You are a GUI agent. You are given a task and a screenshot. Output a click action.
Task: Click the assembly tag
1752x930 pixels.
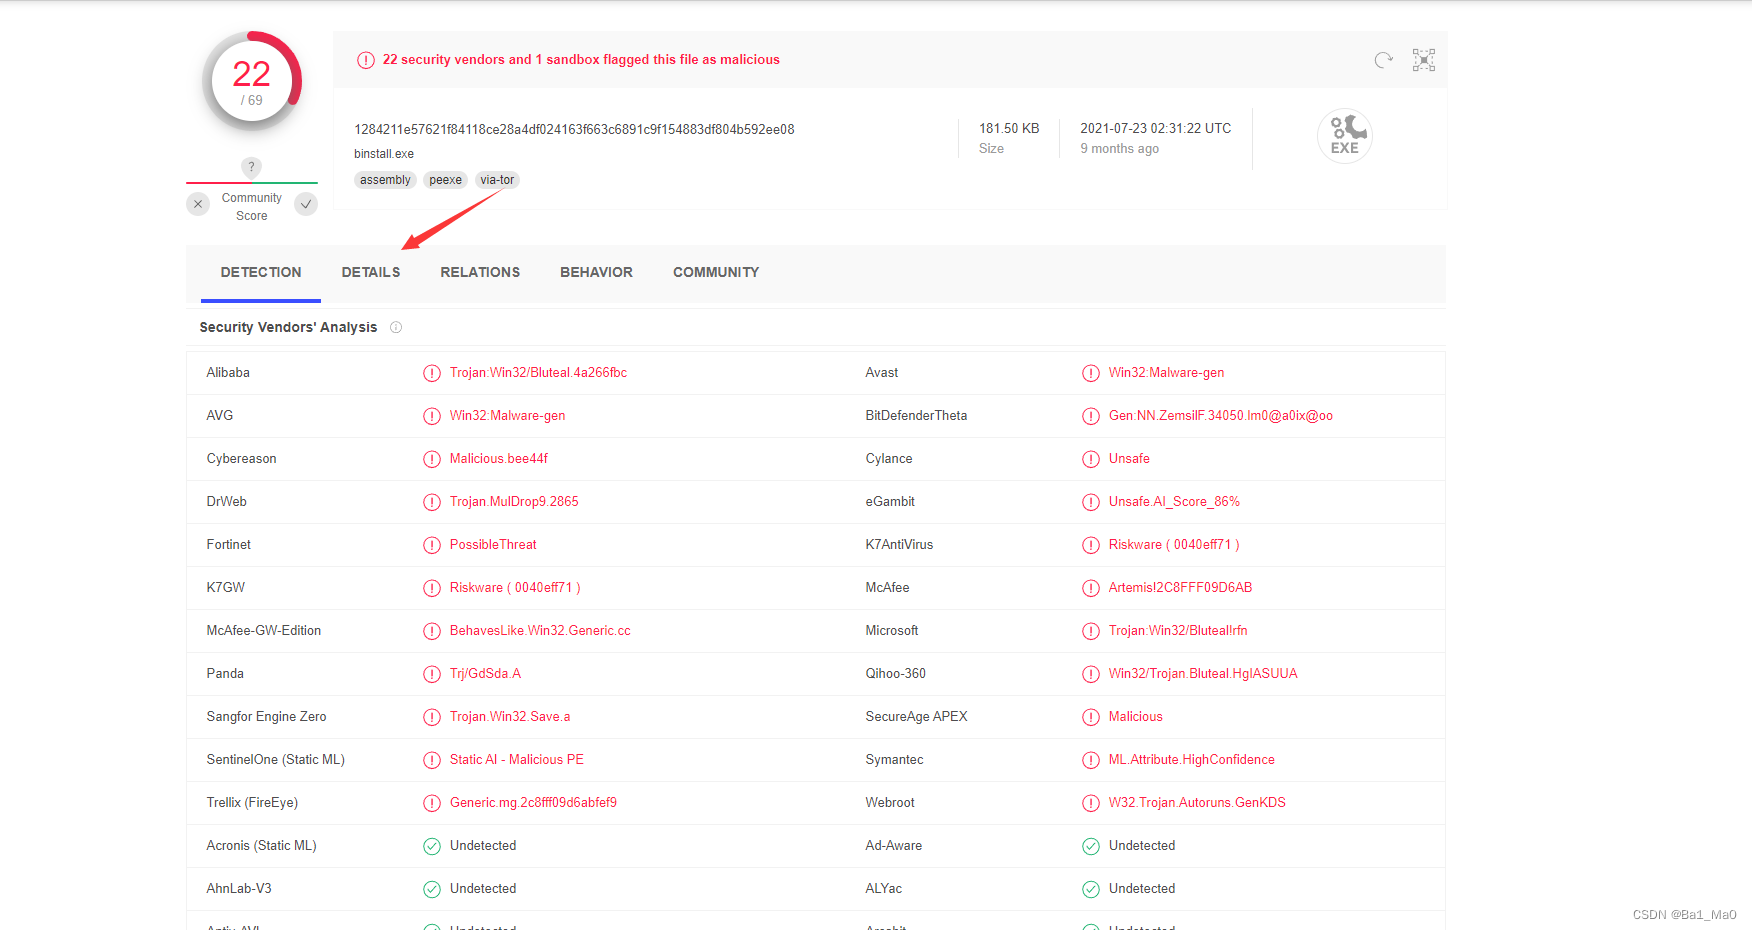pyautogui.click(x=385, y=180)
